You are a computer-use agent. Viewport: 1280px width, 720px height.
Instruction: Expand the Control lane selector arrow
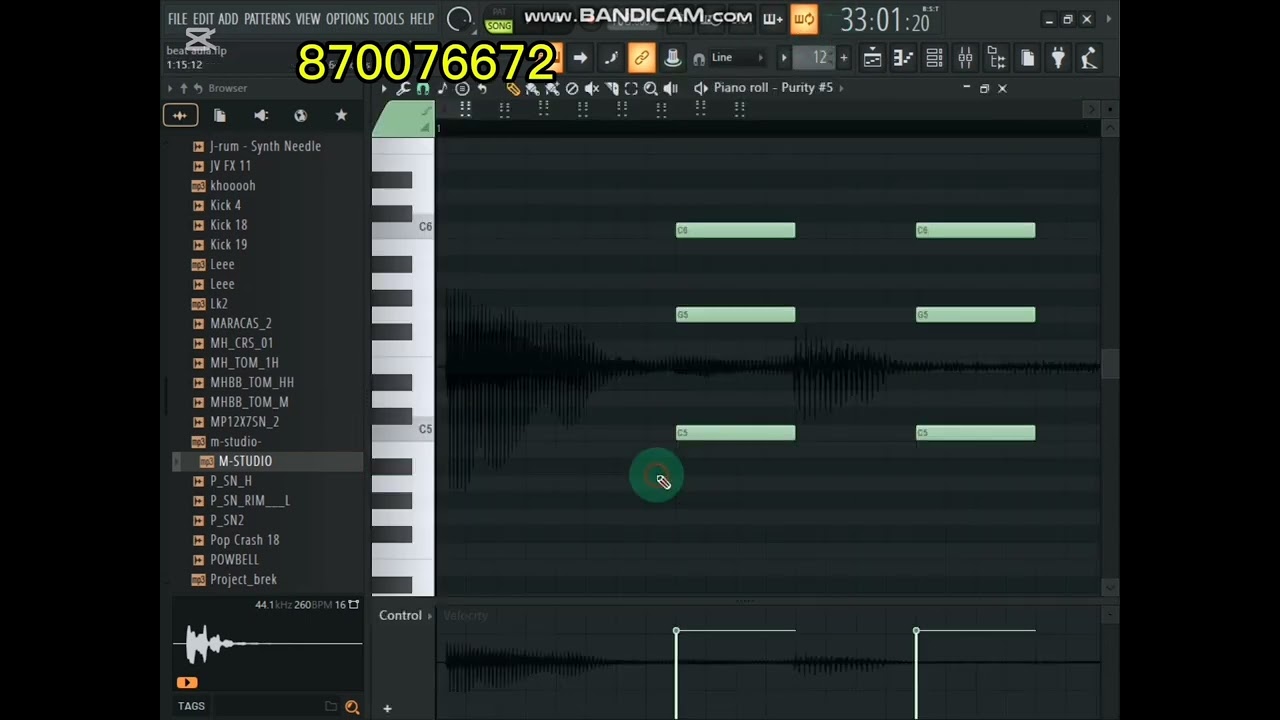point(430,616)
